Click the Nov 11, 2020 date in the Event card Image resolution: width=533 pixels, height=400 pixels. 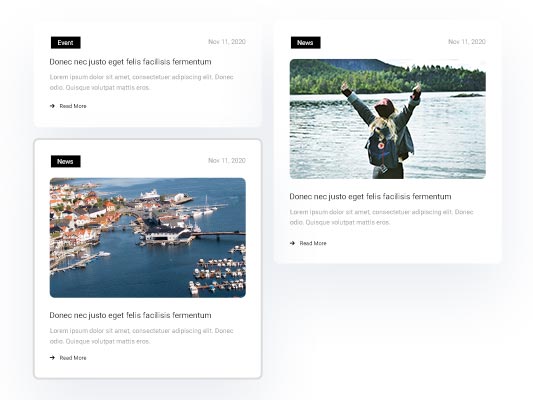227,42
